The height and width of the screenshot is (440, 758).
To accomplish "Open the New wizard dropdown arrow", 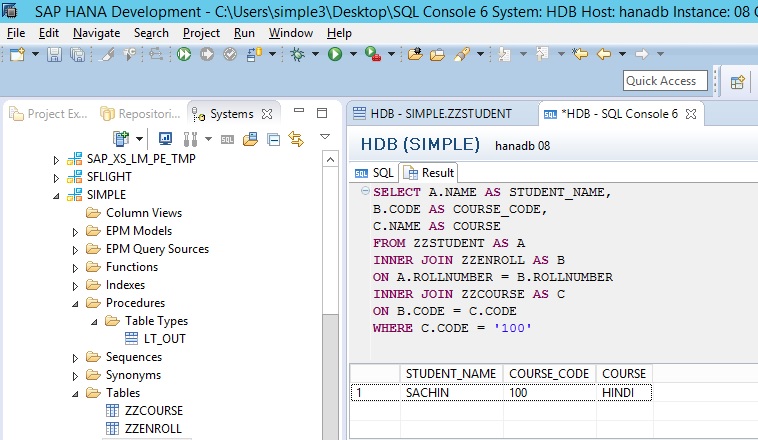I will pos(35,54).
